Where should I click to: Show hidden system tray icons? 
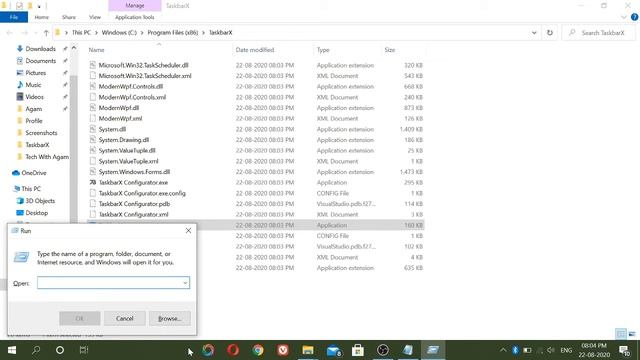point(503,350)
